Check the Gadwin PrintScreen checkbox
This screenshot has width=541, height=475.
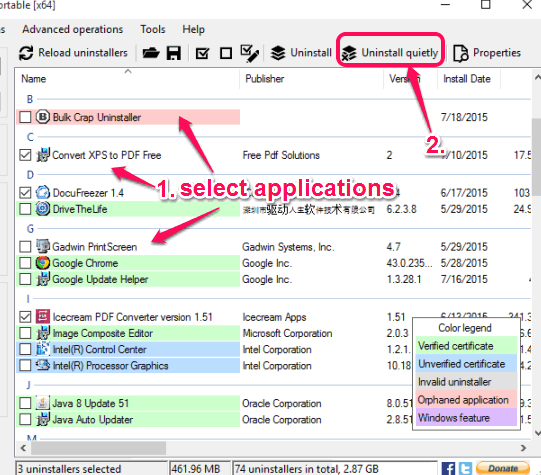tap(25, 247)
